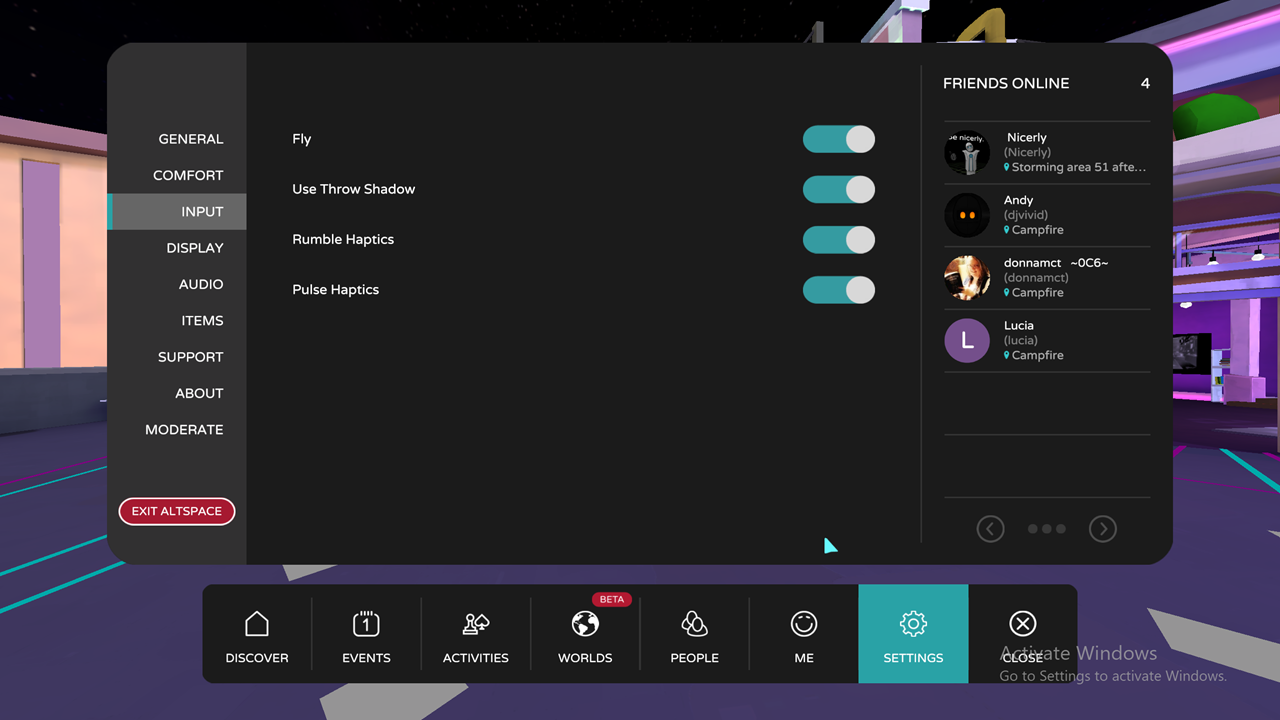The height and width of the screenshot is (720, 1280).
Task: Click the 'Use Throw Shadow' label
Action: pyautogui.click(x=353, y=189)
